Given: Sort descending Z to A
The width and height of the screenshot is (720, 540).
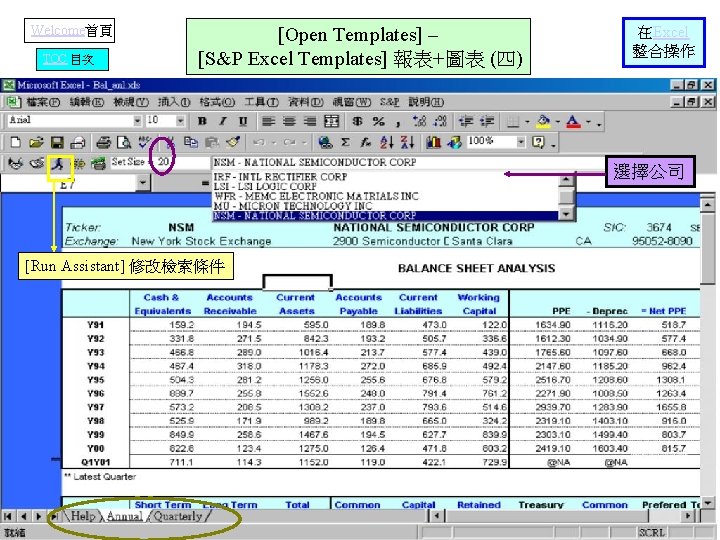Looking at the screenshot, I should [x=407, y=142].
